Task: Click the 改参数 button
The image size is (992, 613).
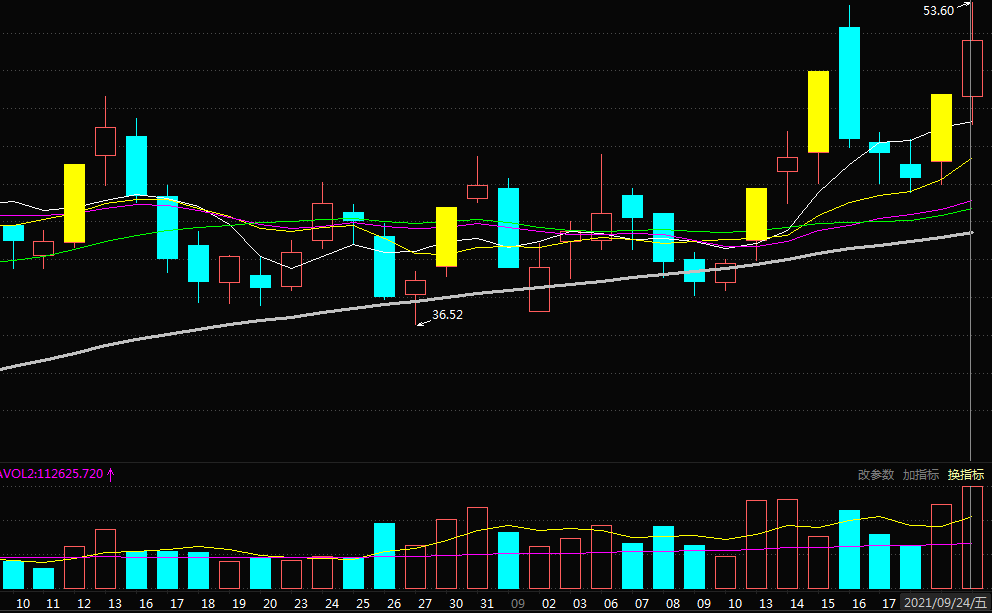Action: point(876,474)
